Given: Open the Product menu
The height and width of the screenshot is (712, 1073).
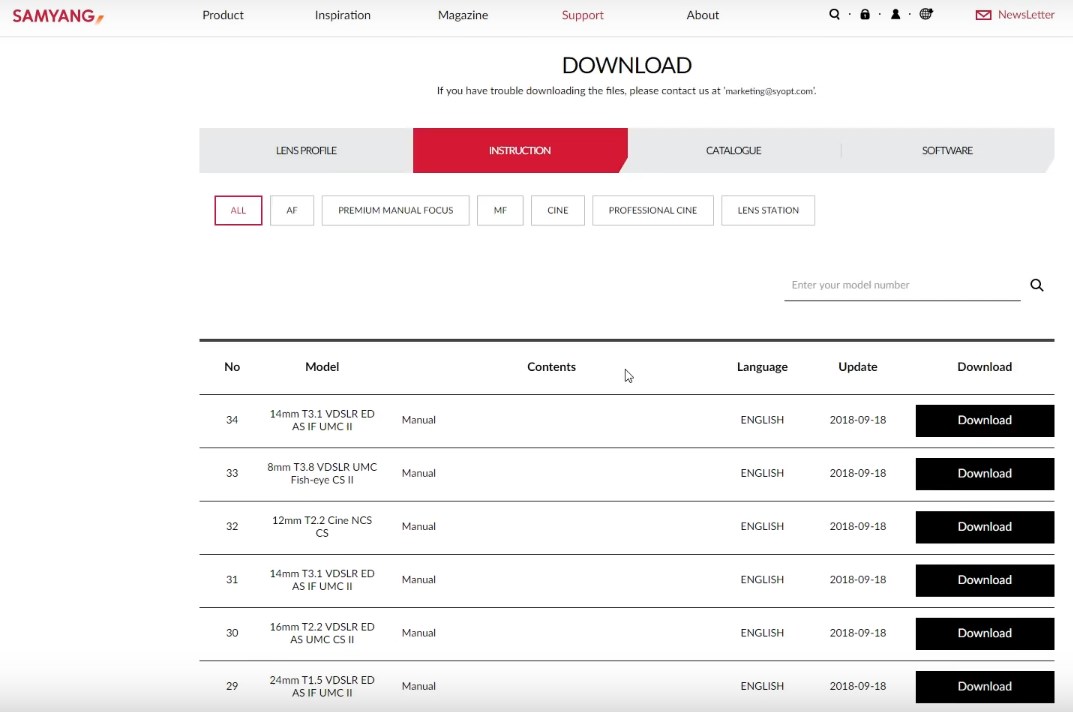Looking at the screenshot, I should tap(223, 15).
